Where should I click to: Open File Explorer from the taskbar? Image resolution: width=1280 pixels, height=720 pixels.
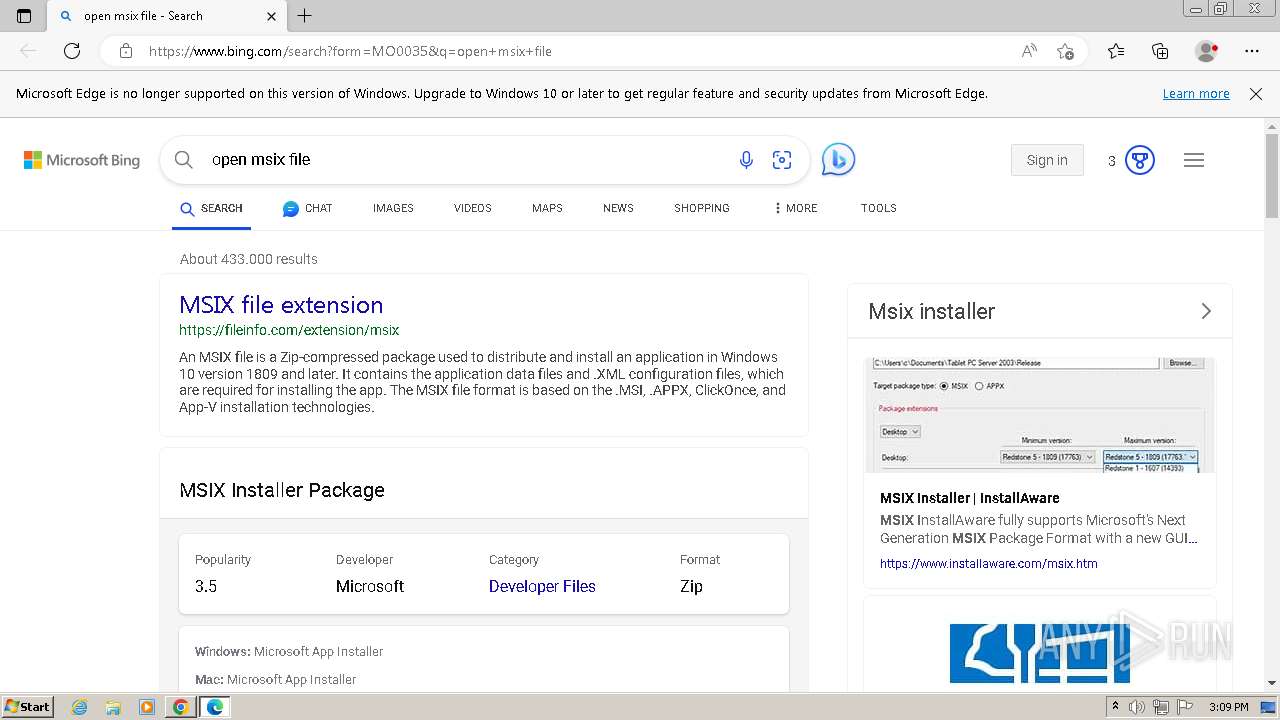(113, 707)
